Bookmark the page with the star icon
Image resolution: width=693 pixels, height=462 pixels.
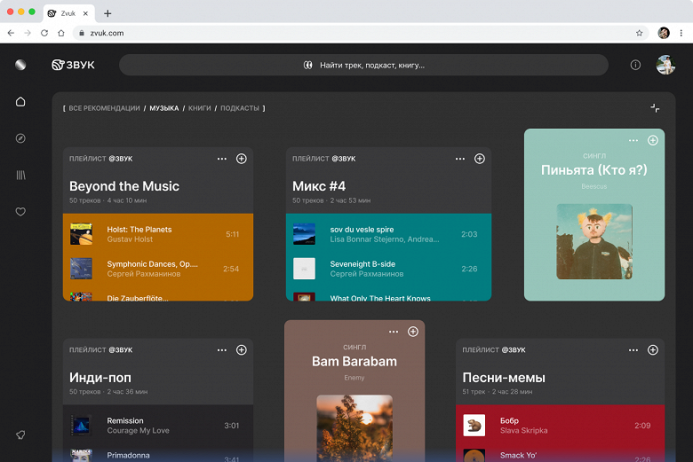pos(639,33)
